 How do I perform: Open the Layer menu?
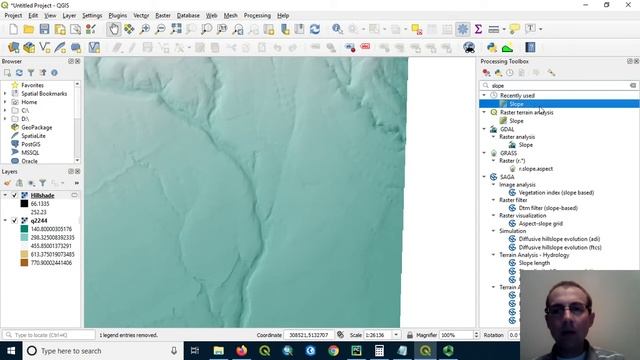[69, 16]
